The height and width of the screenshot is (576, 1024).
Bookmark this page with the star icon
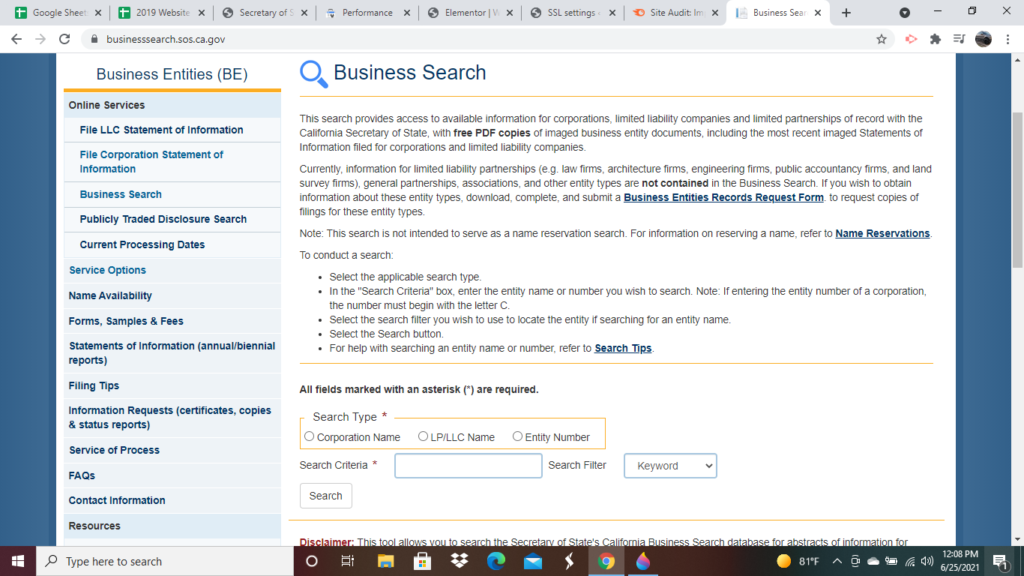pos(881,38)
